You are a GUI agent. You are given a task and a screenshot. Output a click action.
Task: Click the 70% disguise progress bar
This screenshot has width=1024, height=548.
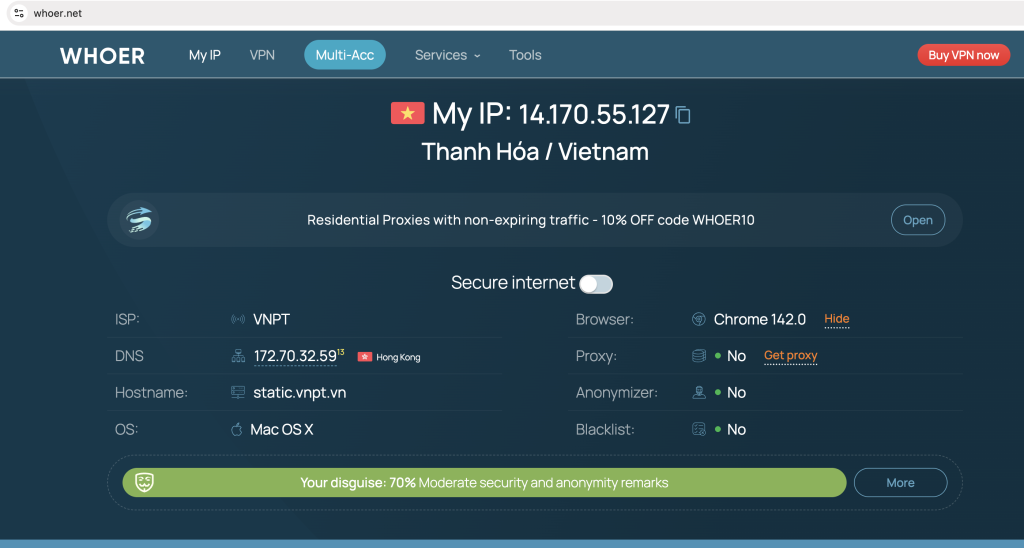484,482
